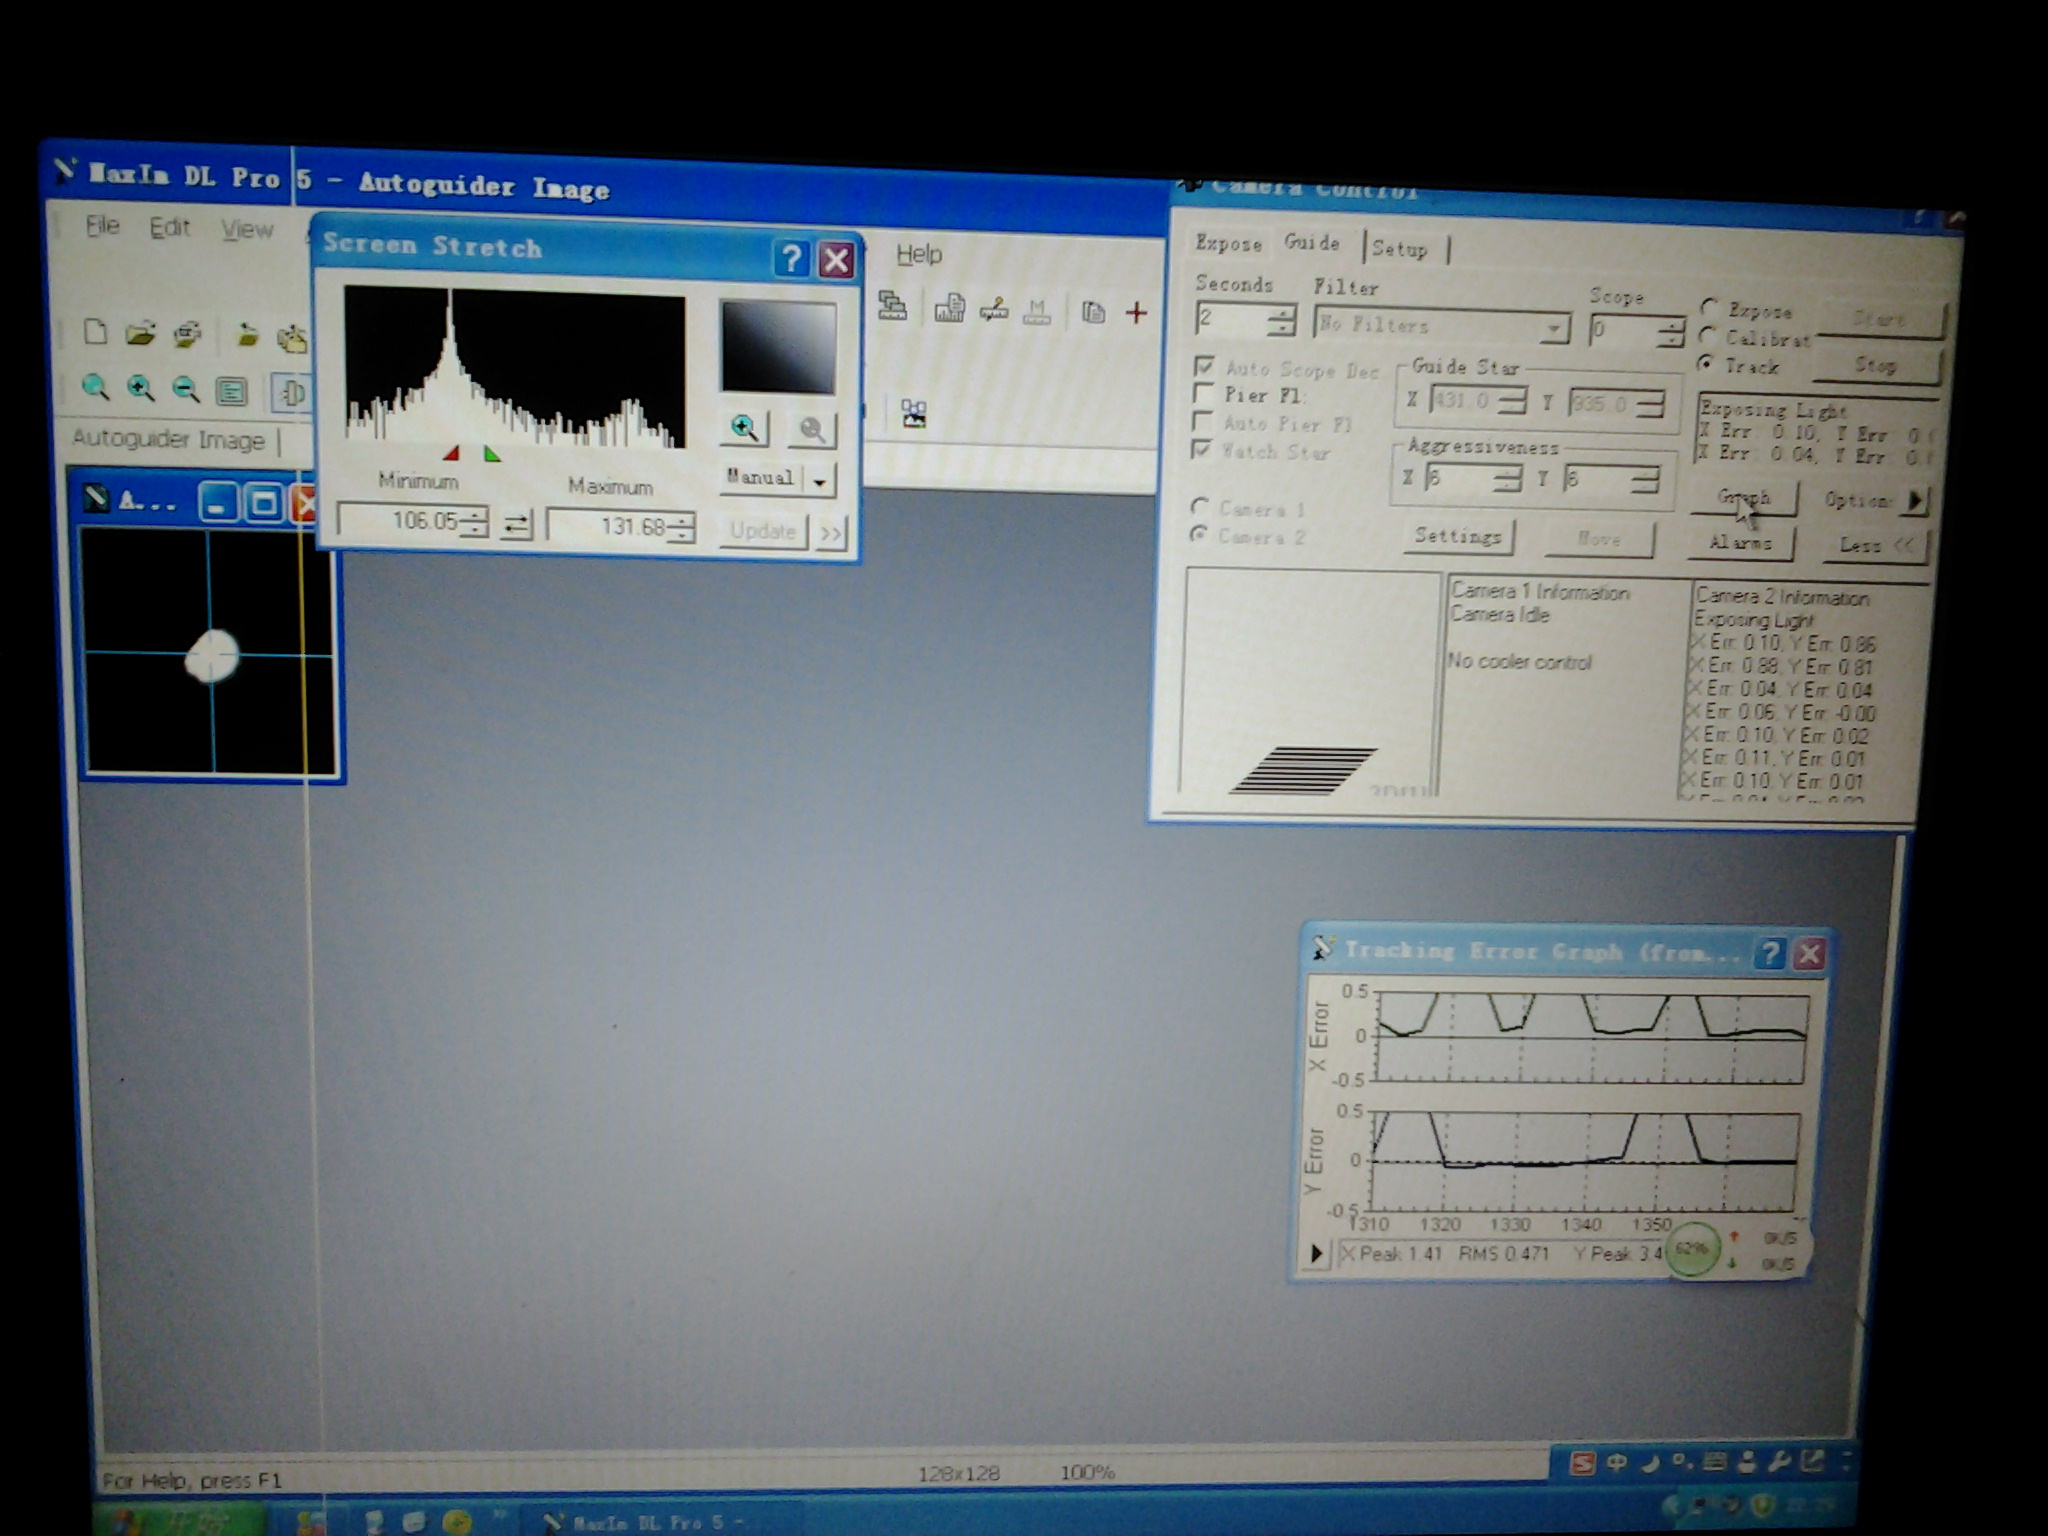Click the Settings button
The height and width of the screenshot is (1536, 2048).
tap(1458, 536)
